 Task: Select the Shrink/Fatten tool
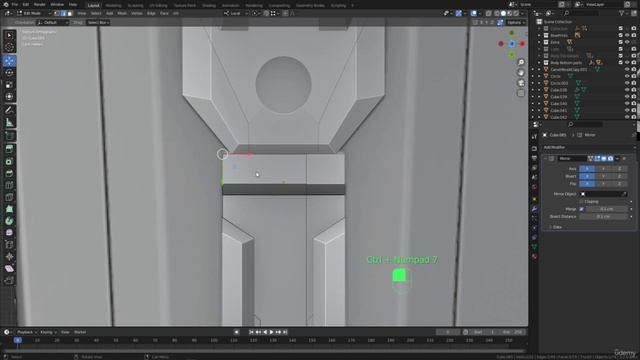coord(9,256)
